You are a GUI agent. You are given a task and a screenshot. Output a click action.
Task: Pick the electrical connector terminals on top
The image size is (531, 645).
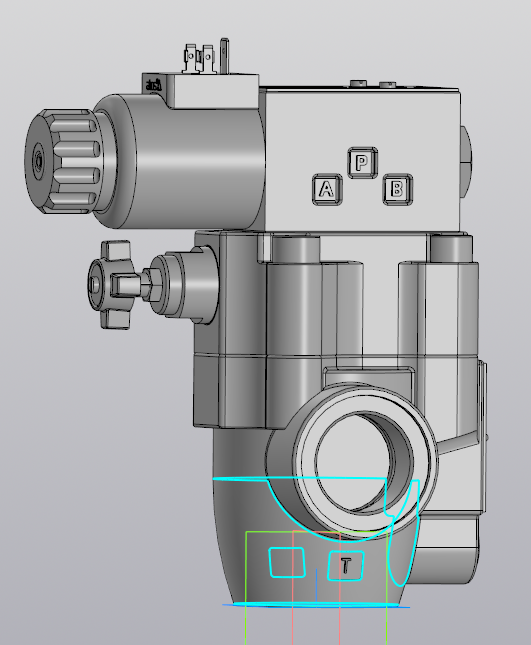[x=207, y=57]
